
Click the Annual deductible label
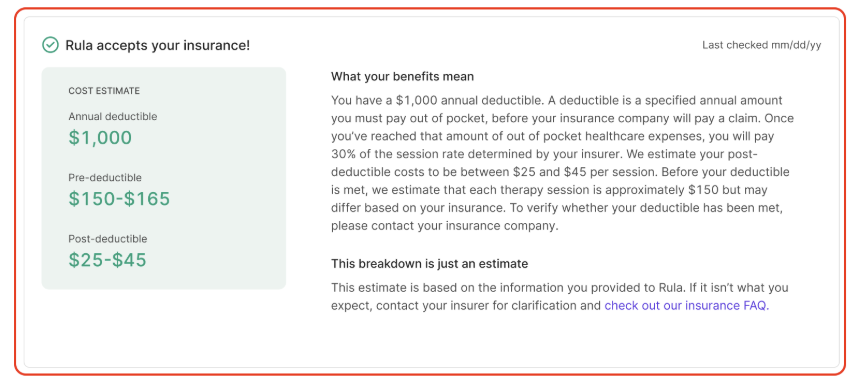tap(113, 117)
